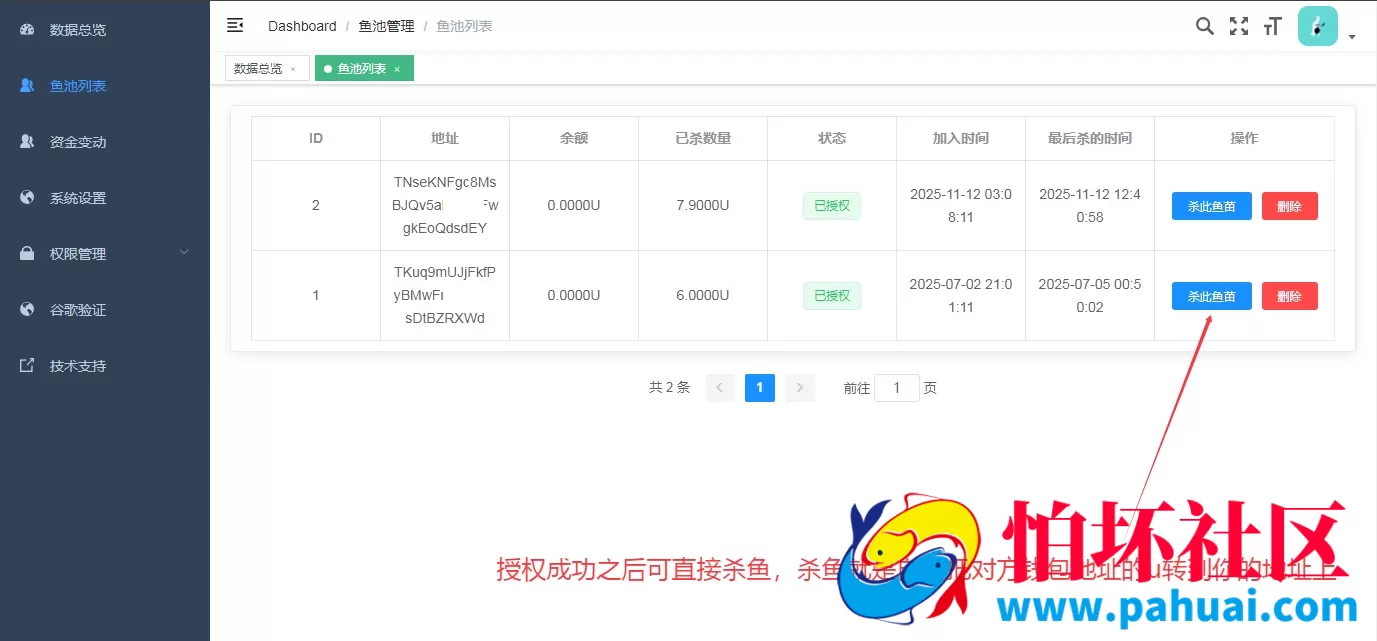Go to next page arrow
This screenshot has width=1377, height=641.
tap(800, 388)
